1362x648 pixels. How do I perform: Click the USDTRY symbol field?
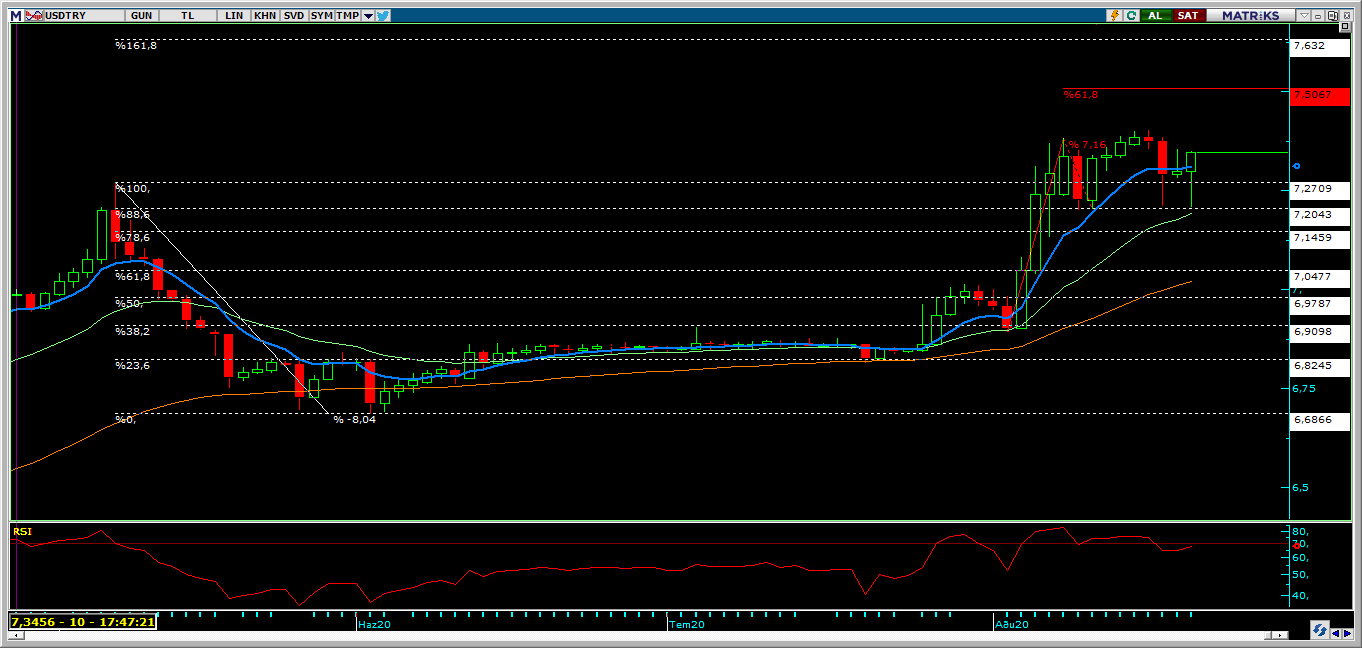pyautogui.click(x=84, y=16)
